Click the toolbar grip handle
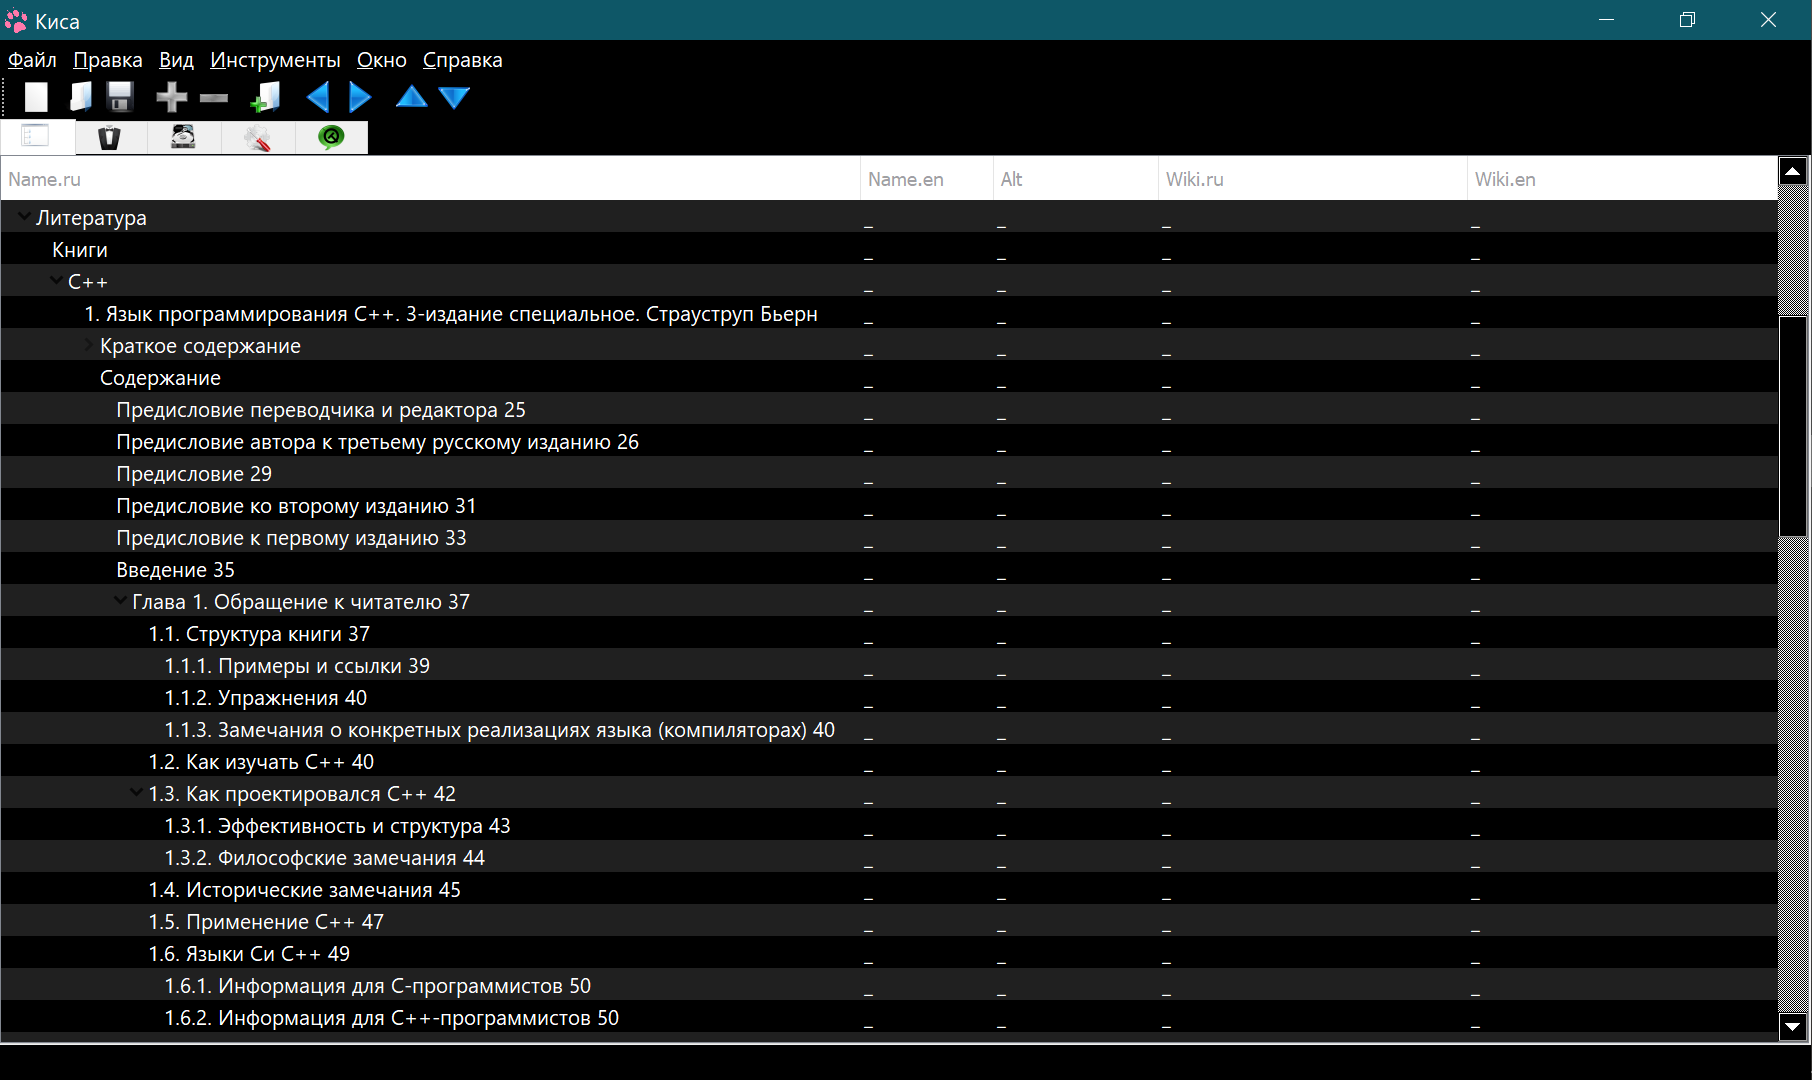 pyautogui.click(x=6, y=97)
